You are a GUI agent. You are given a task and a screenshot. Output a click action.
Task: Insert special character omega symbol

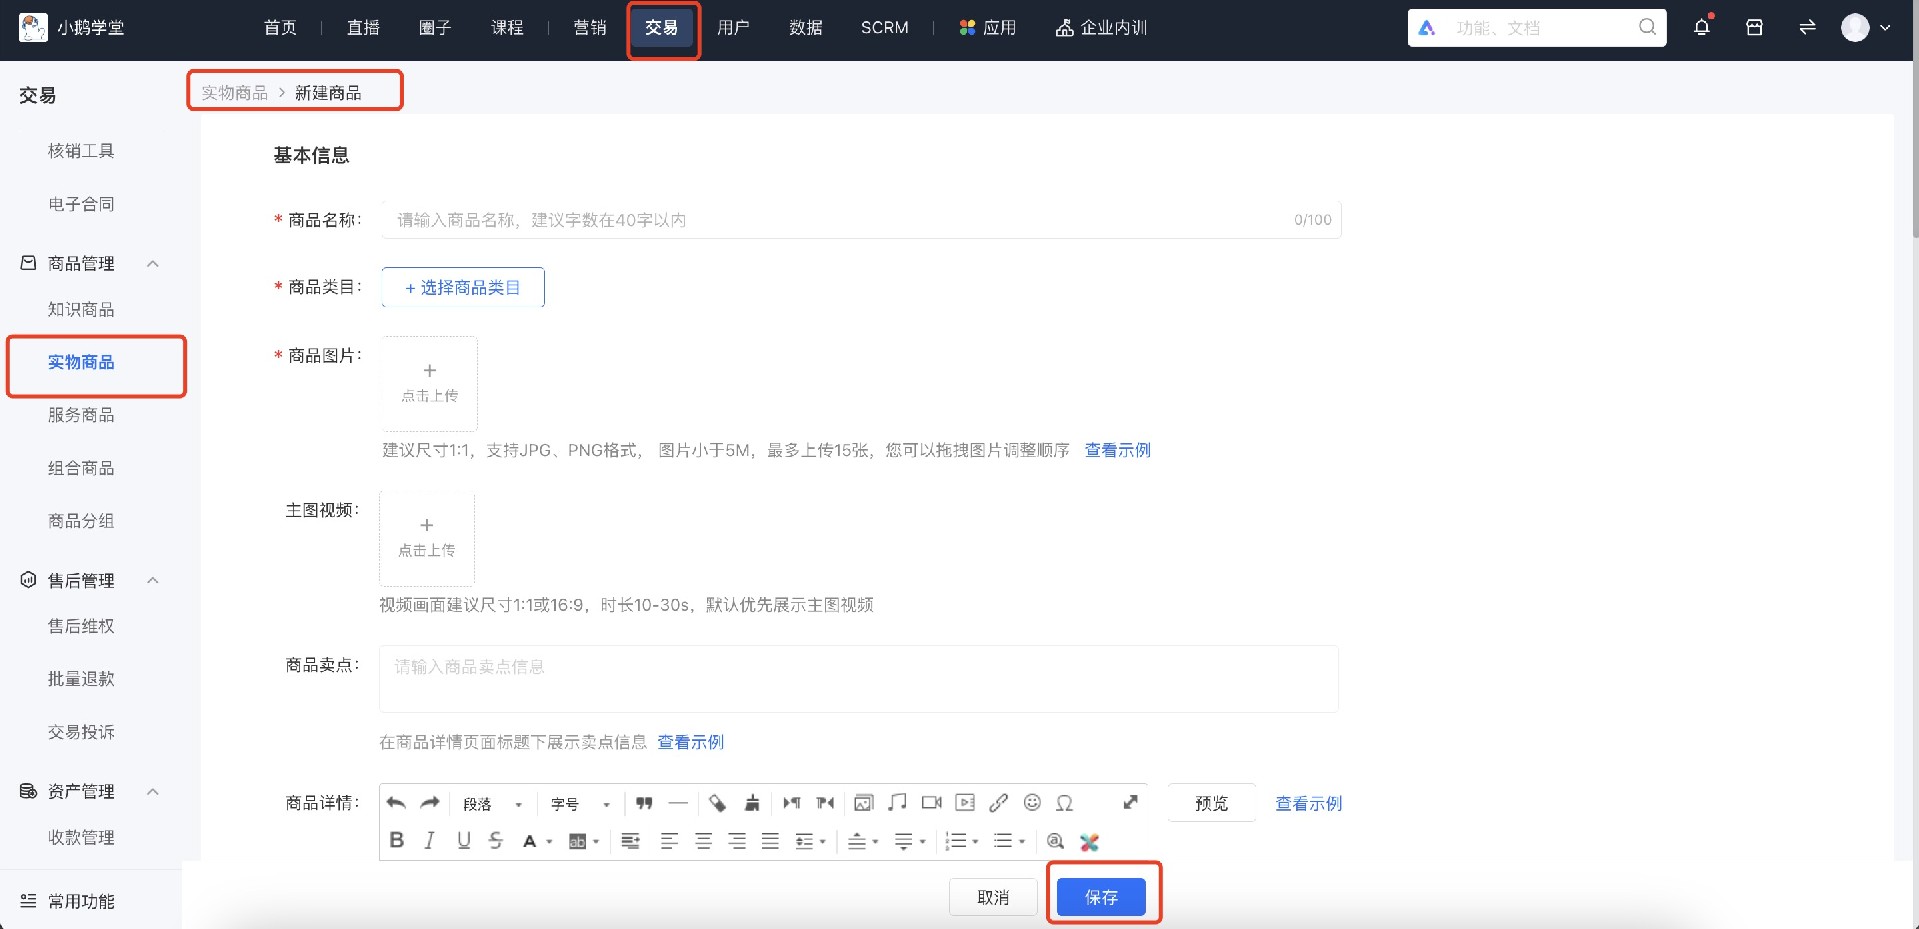pos(1065,803)
